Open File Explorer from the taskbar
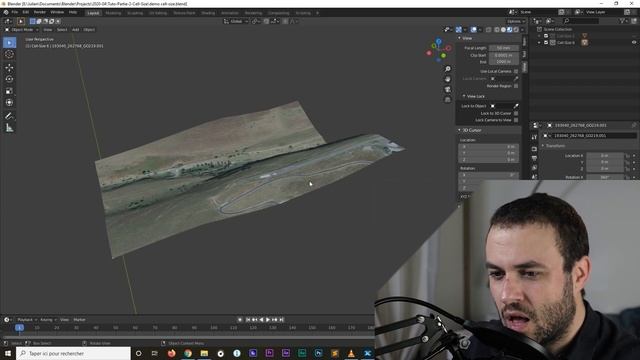The image size is (640, 360). [204, 353]
